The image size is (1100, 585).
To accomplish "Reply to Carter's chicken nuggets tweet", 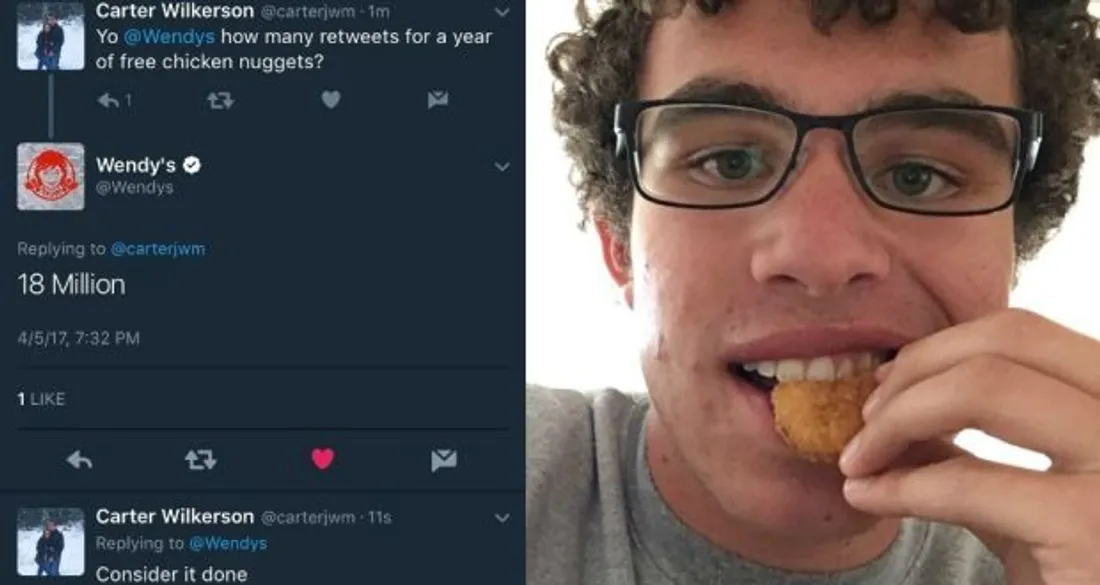I will [x=108, y=101].
